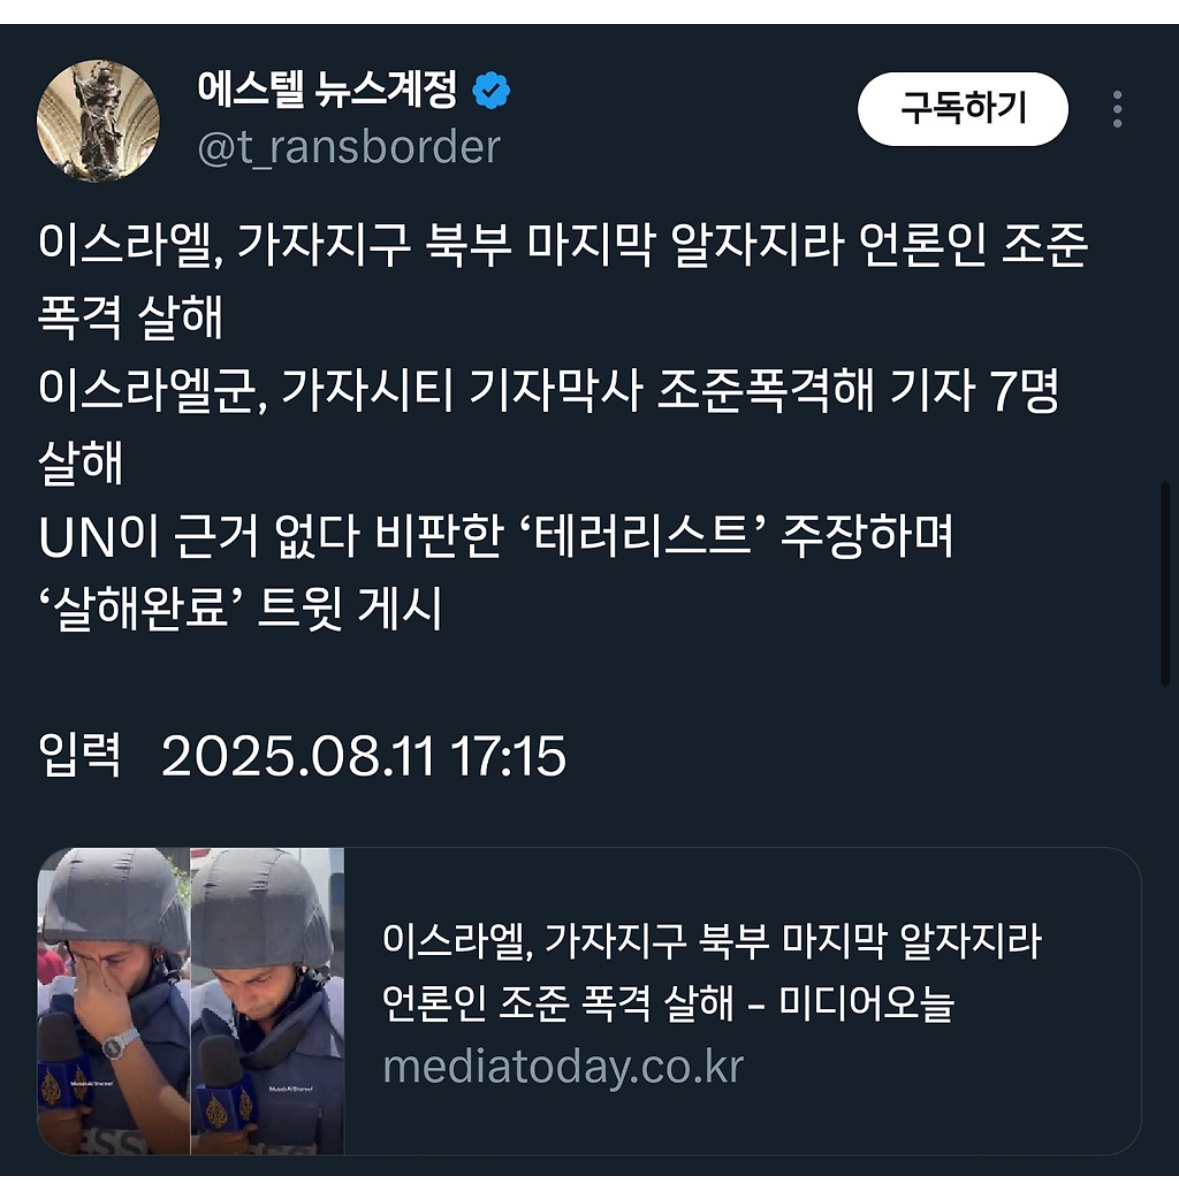The width and height of the screenshot is (1179, 1191).
Task: Click the blue verified badge icon
Action: 491,90
